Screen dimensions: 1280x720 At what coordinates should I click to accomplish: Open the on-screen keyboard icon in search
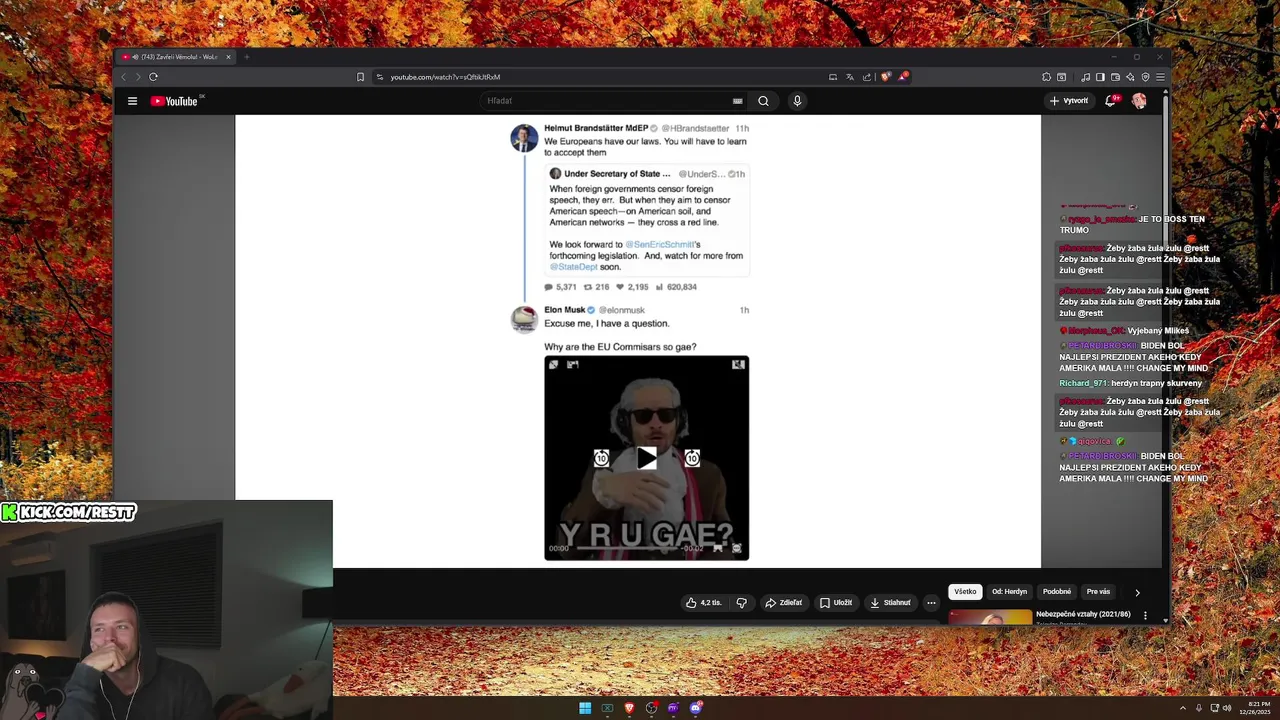tap(738, 101)
